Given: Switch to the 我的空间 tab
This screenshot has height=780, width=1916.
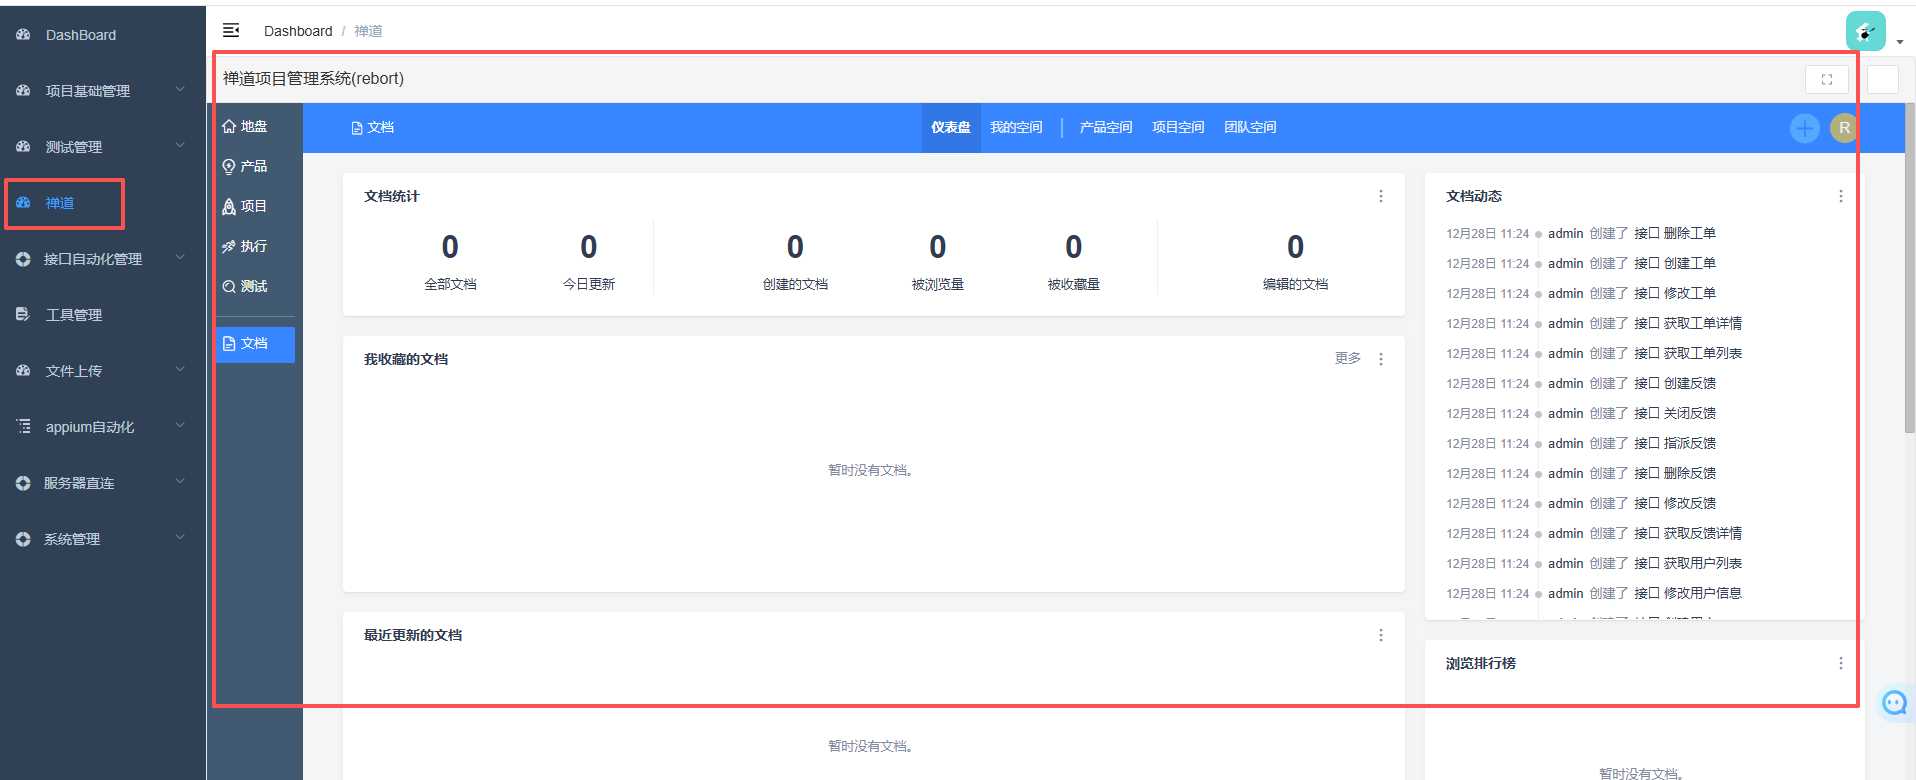Looking at the screenshot, I should [1016, 128].
